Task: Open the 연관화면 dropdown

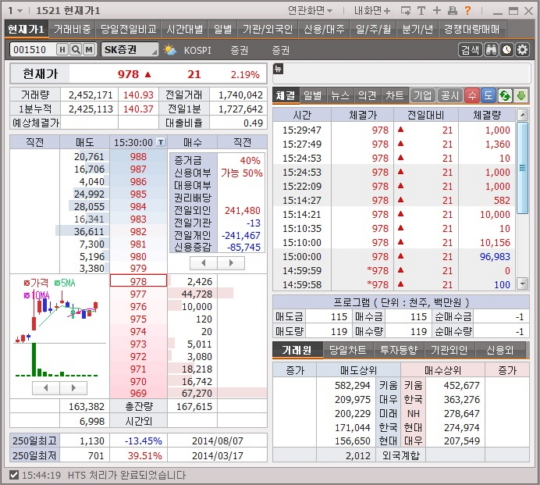Action: coord(310,11)
